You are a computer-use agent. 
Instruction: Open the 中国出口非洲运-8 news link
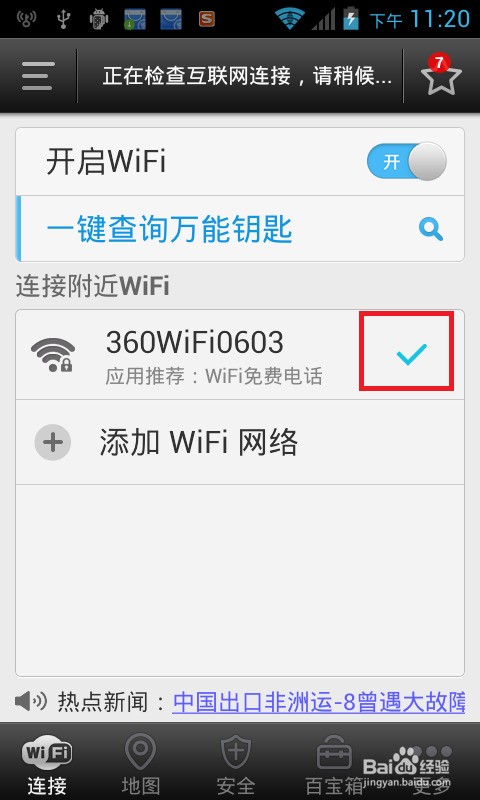[319, 702]
